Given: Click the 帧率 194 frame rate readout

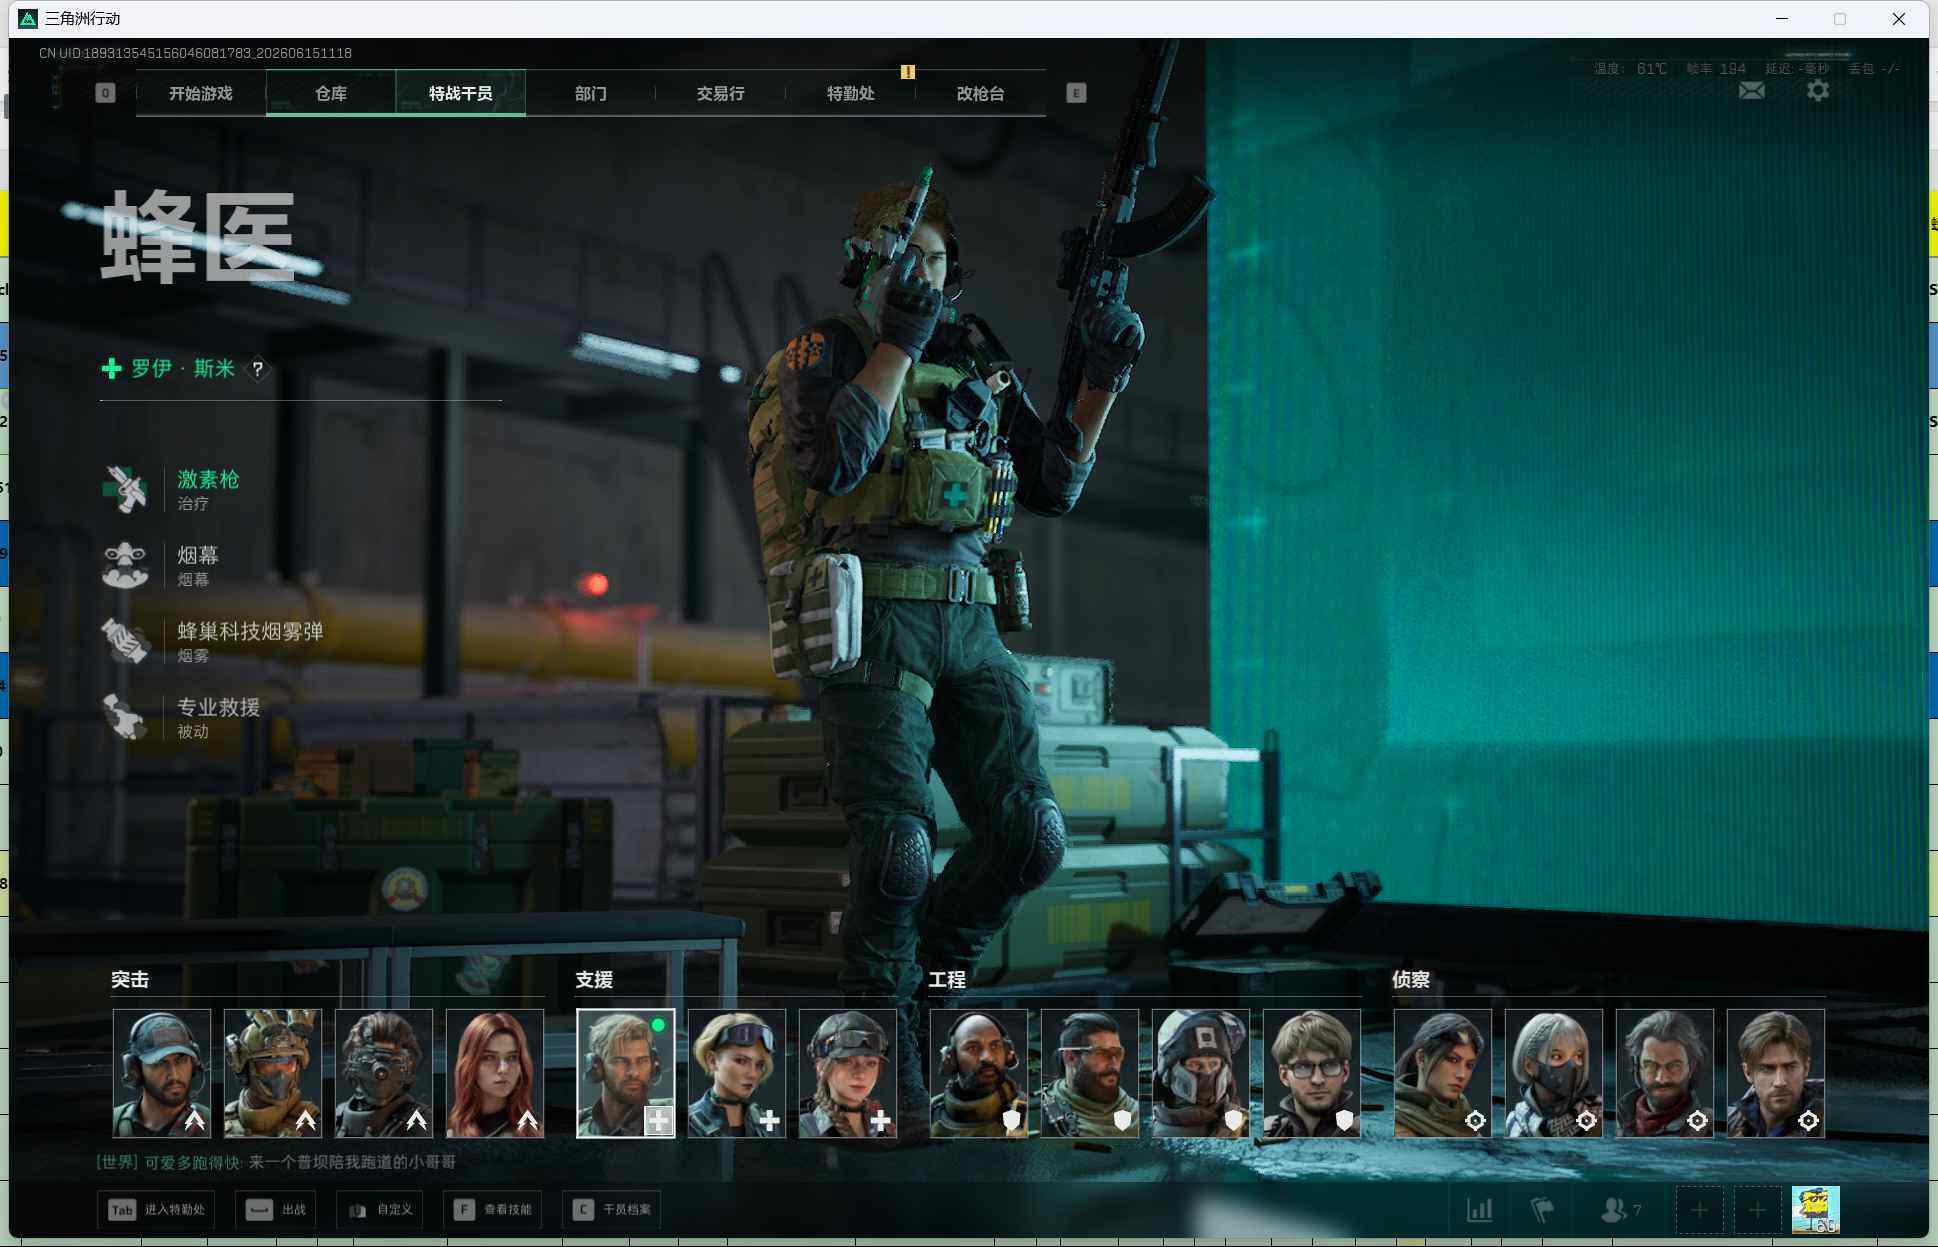Looking at the screenshot, I should click(x=1716, y=69).
